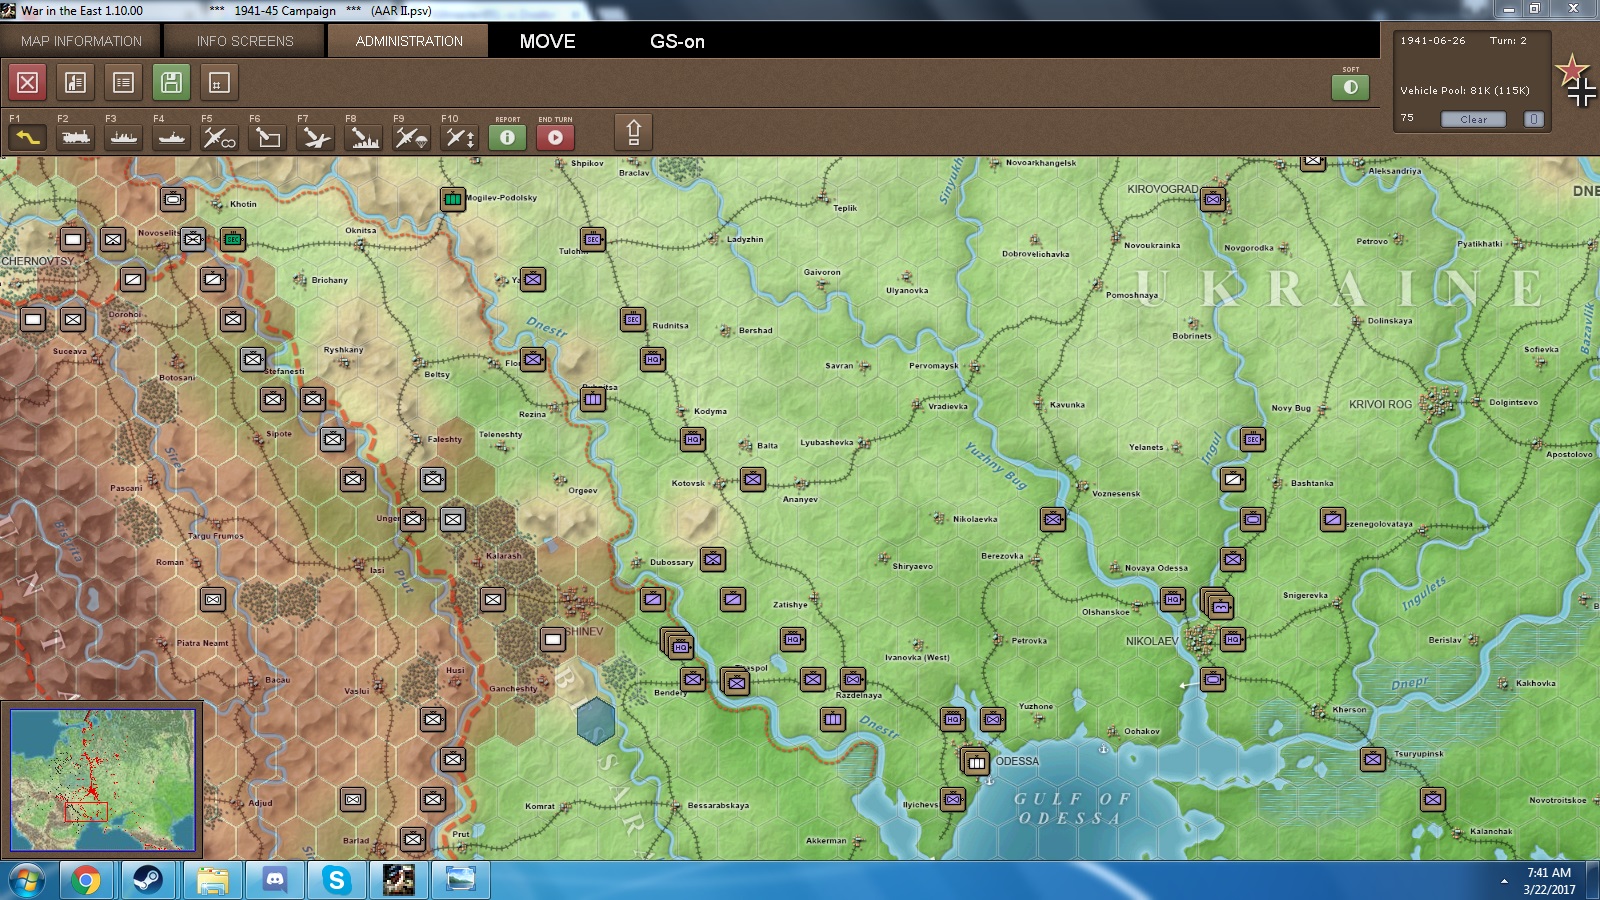
Task: Select the unit counter left of Khotin
Action: pos(173,199)
